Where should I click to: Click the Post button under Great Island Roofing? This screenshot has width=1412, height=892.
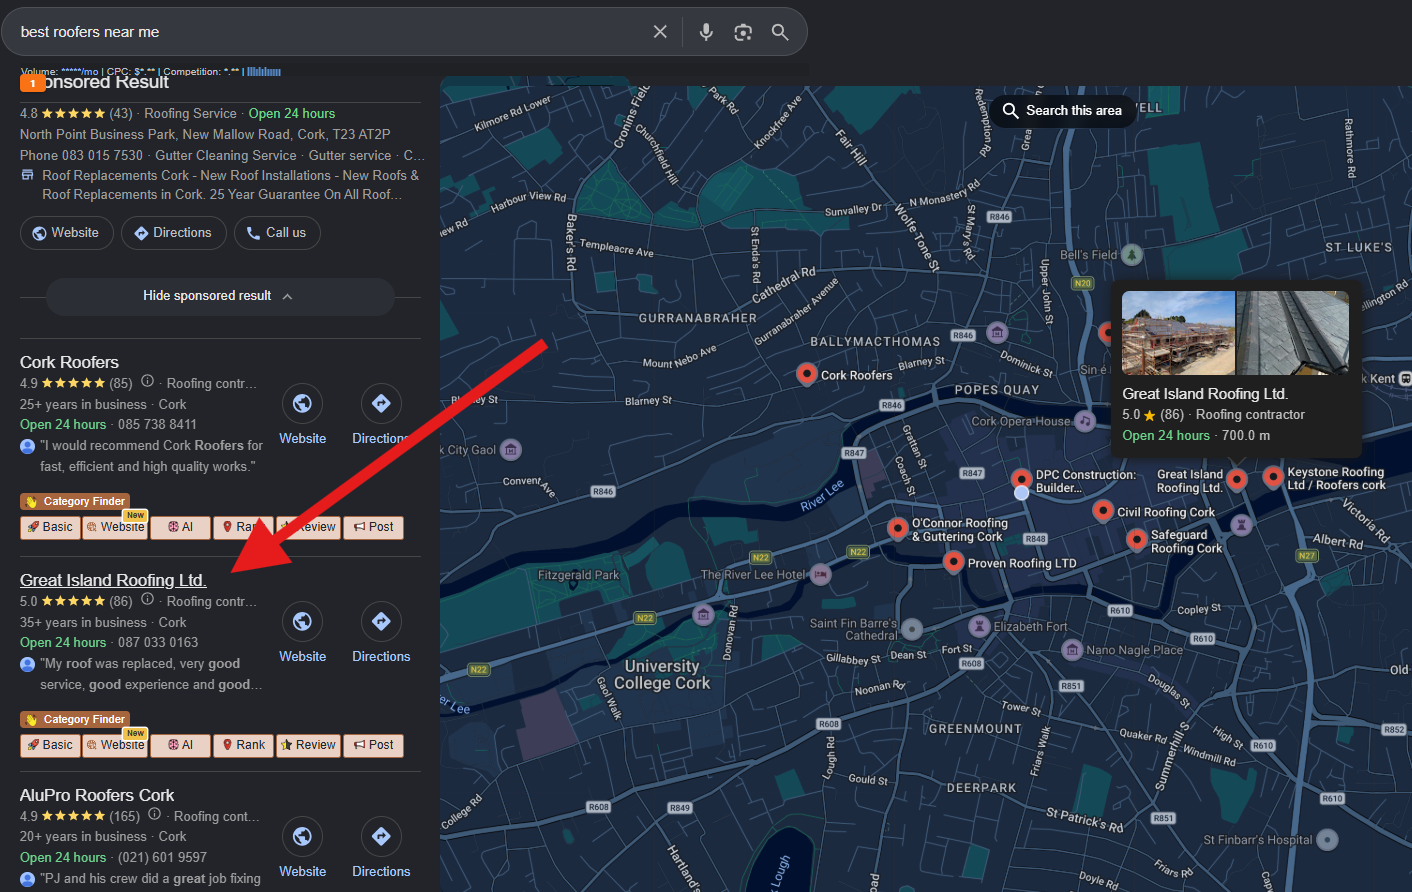click(373, 745)
